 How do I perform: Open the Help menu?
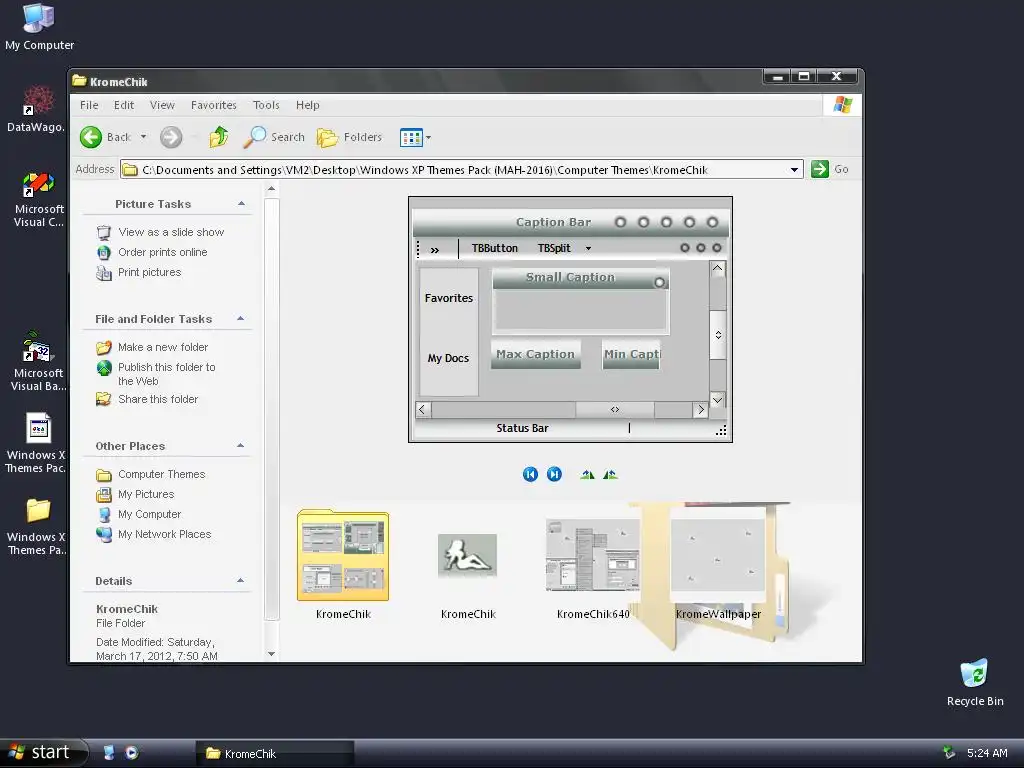click(x=307, y=105)
